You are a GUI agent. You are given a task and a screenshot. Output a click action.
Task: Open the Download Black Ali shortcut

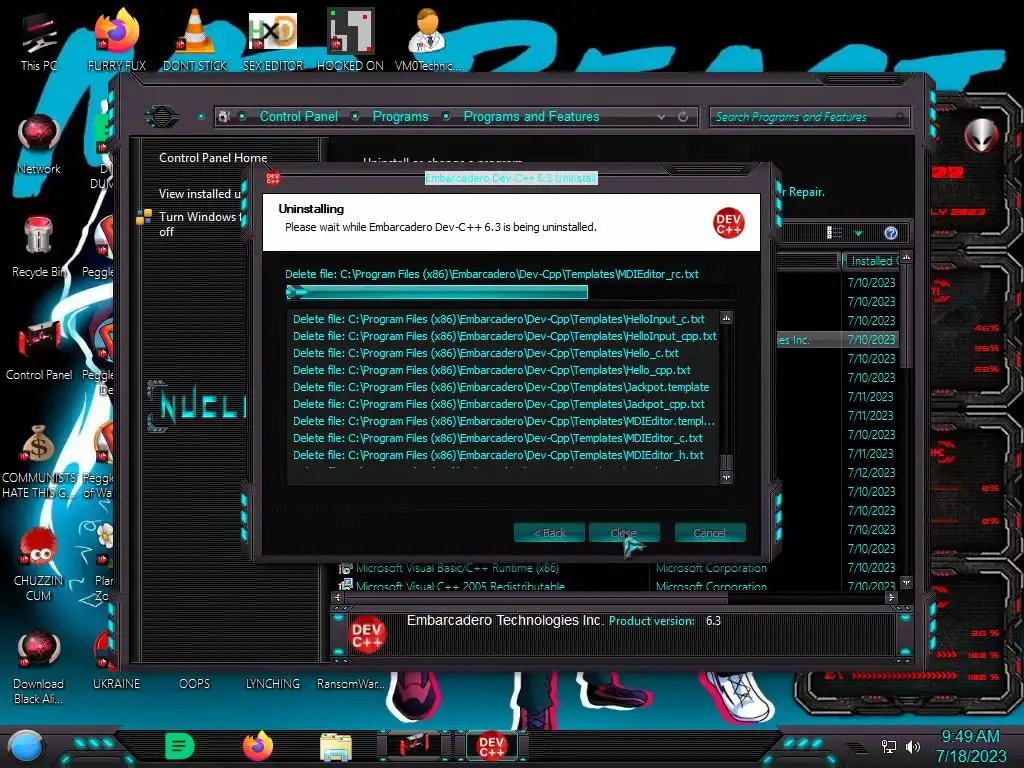coord(39,667)
